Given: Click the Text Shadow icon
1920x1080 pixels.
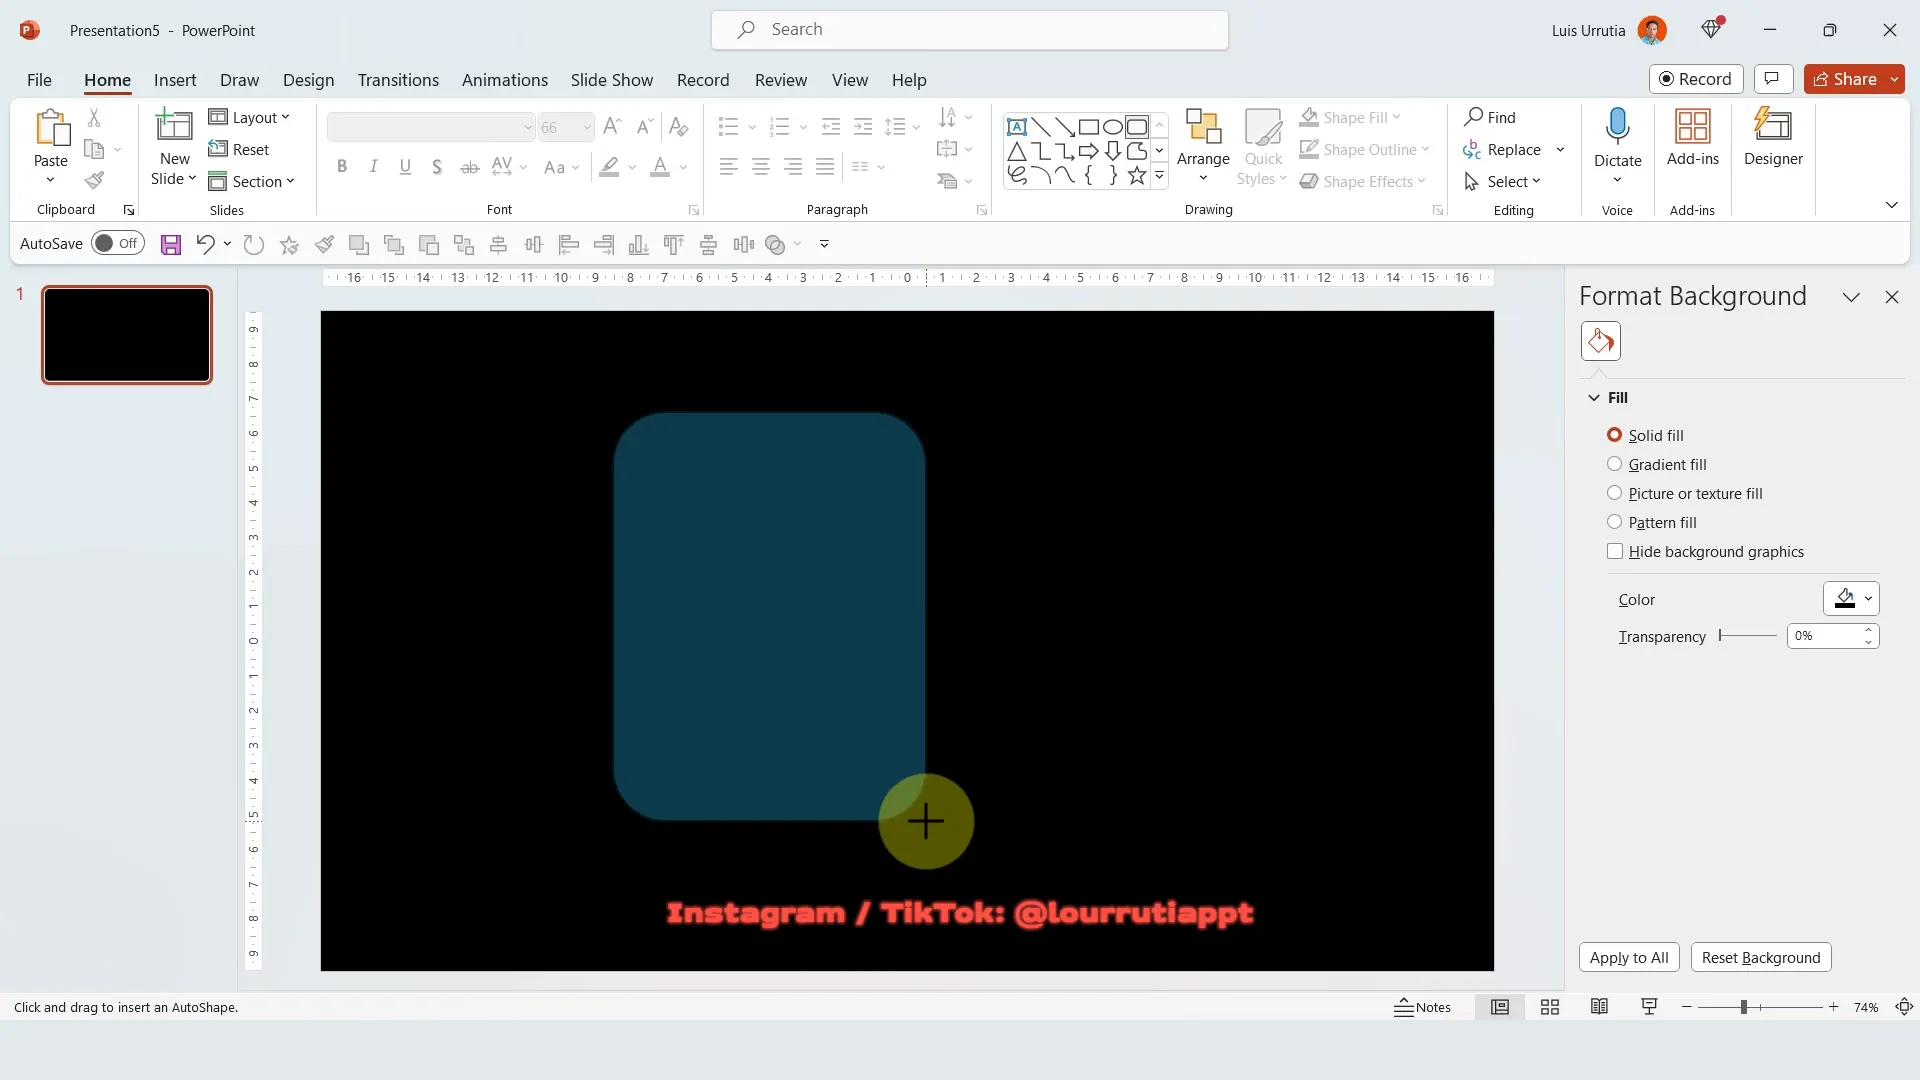Looking at the screenshot, I should (437, 167).
